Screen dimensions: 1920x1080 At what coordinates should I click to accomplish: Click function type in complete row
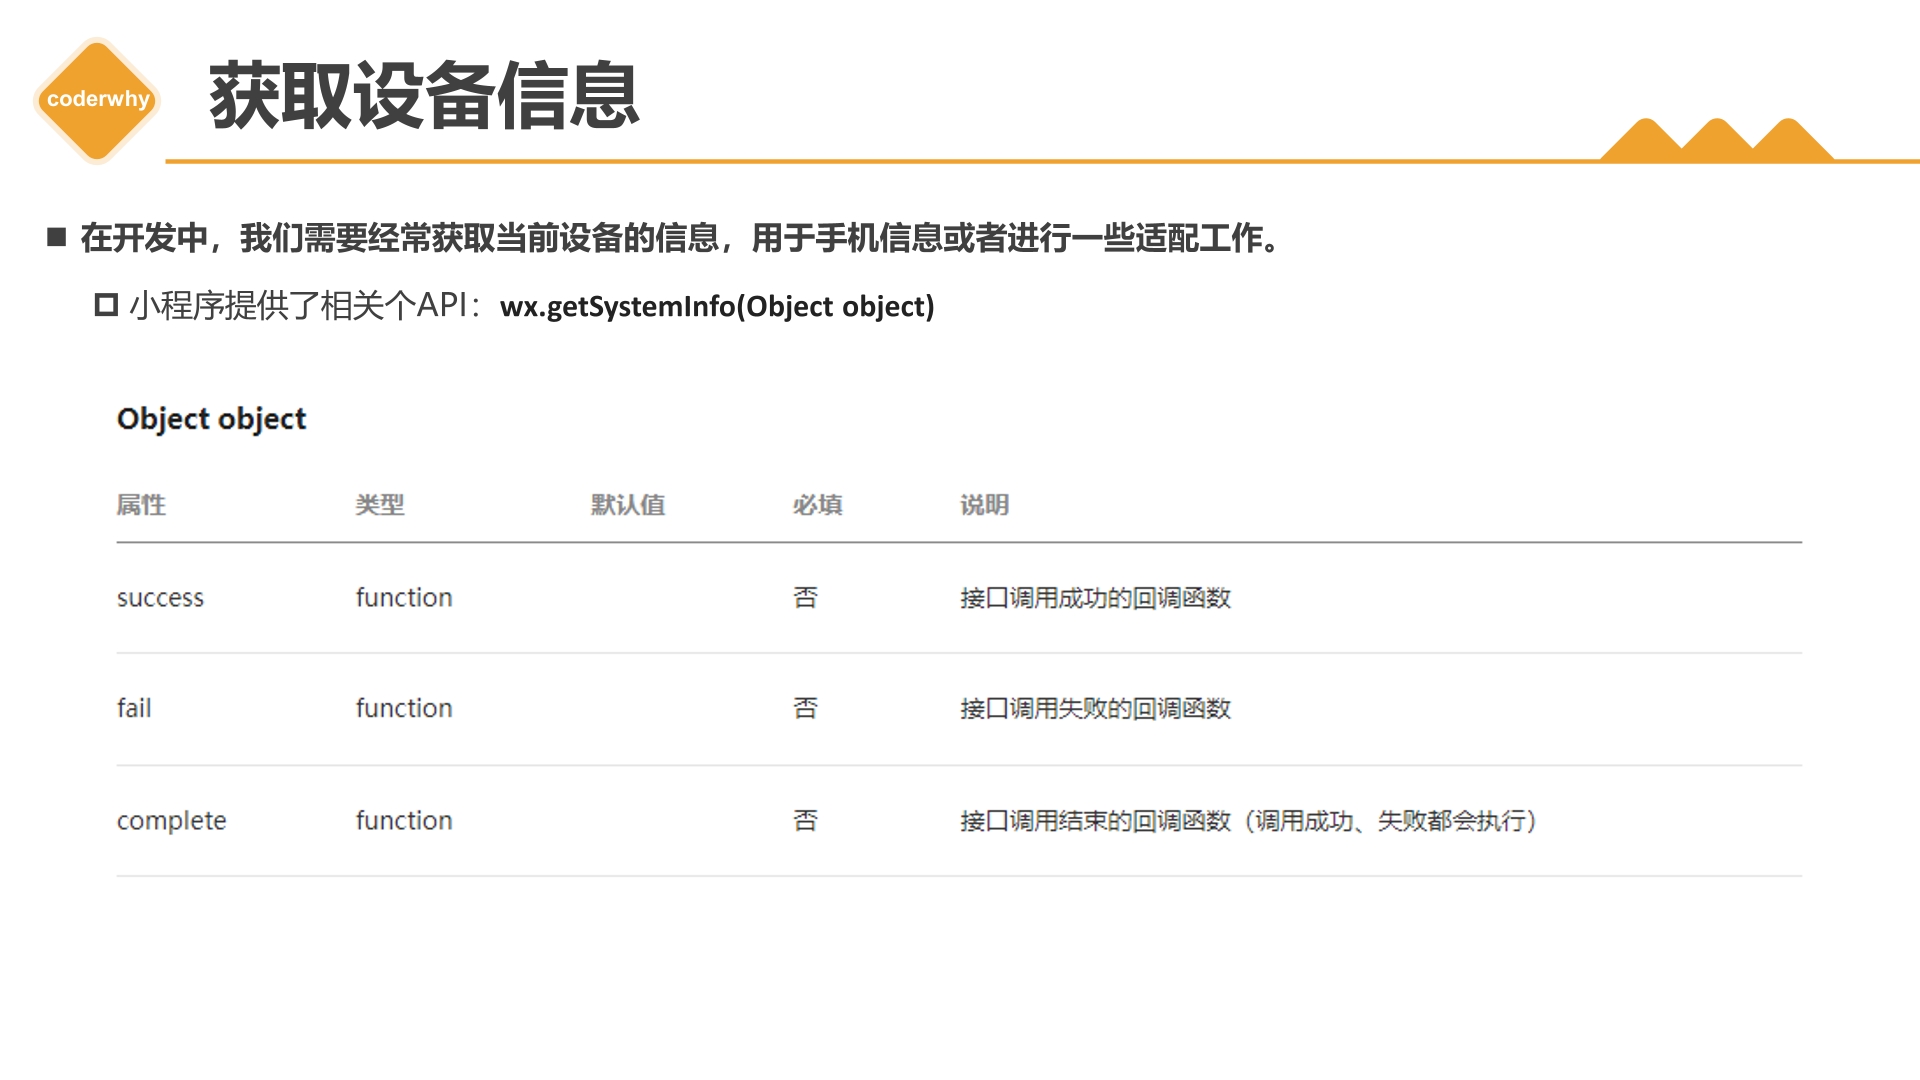point(404,821)
